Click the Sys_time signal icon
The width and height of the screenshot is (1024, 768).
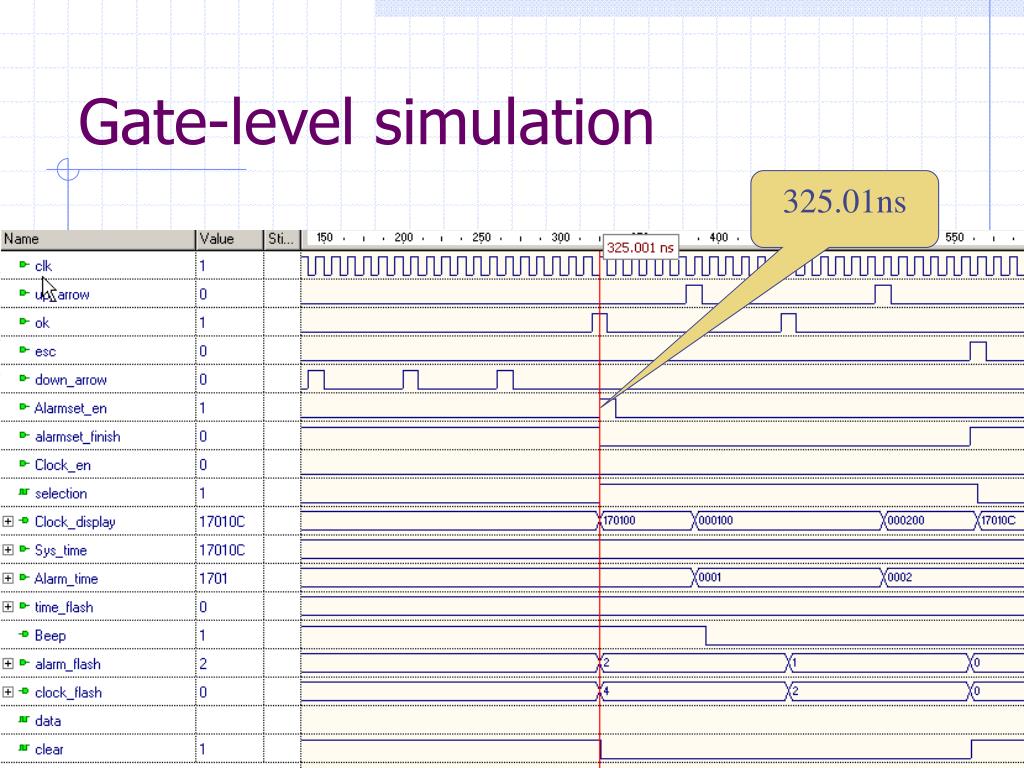tap(24, 549)
